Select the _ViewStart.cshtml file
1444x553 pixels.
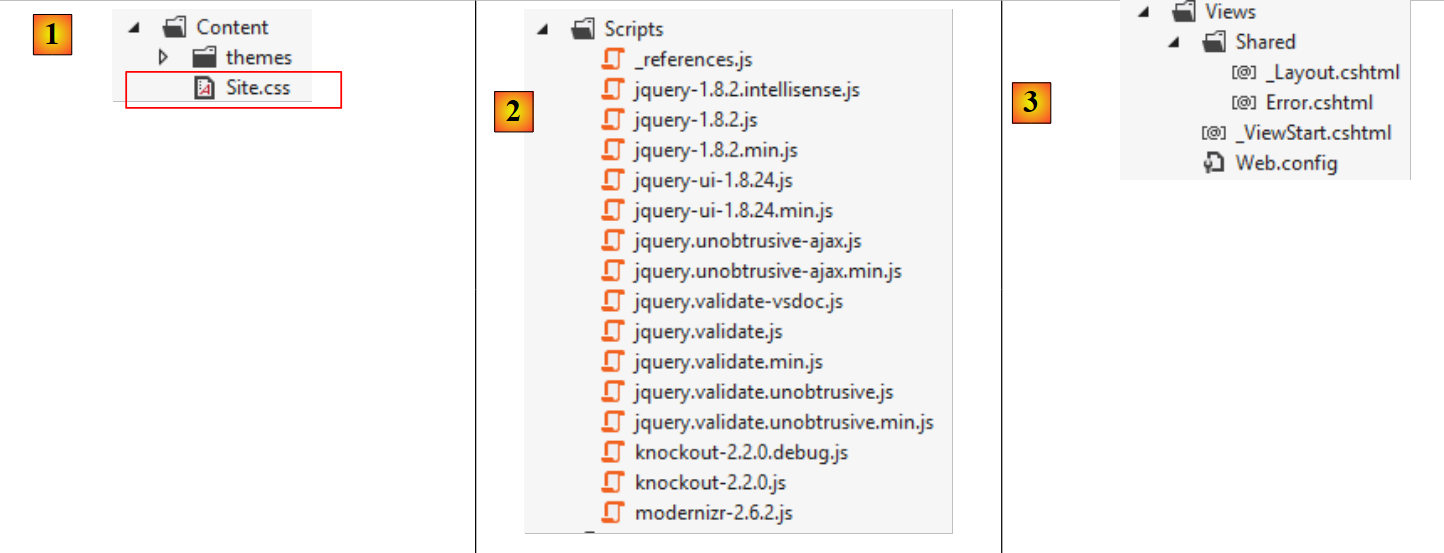[1313, 133]
